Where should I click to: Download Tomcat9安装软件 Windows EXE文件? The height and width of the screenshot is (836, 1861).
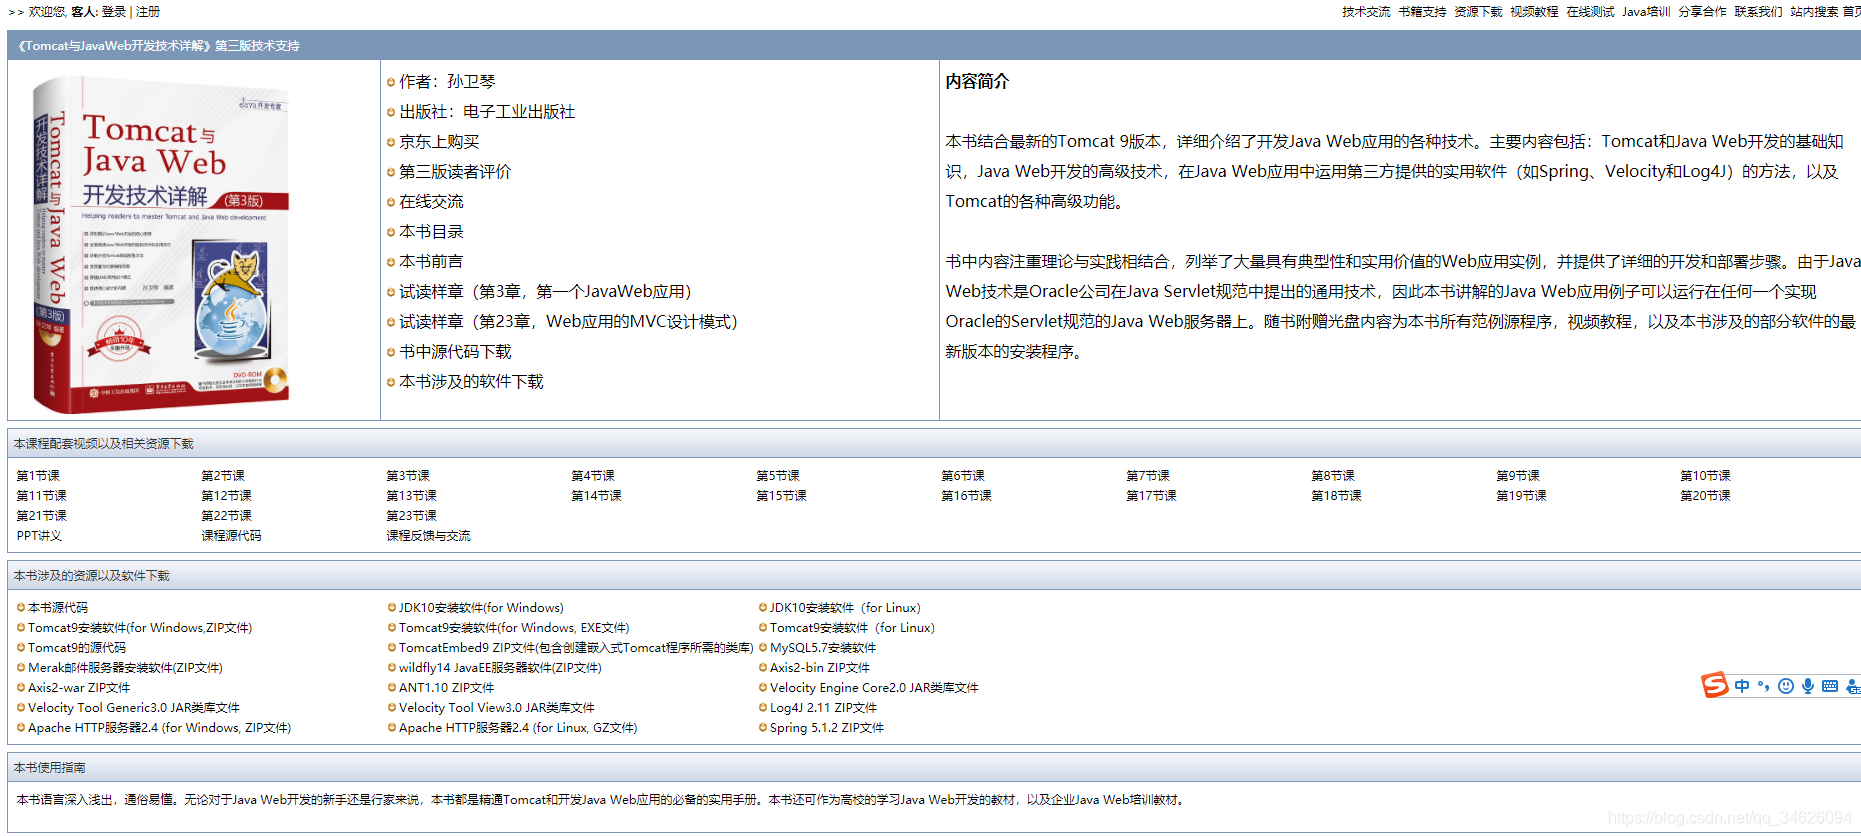514,628
